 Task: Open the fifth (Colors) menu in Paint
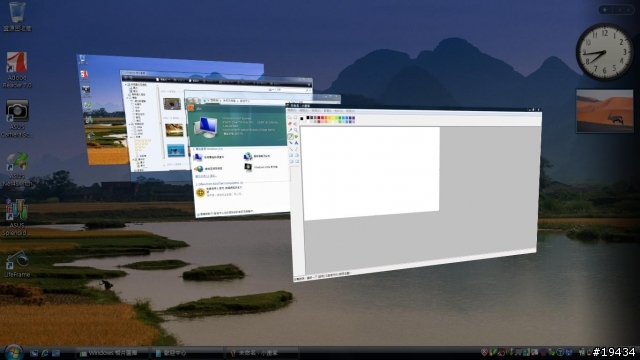click(x=339, y=111)
